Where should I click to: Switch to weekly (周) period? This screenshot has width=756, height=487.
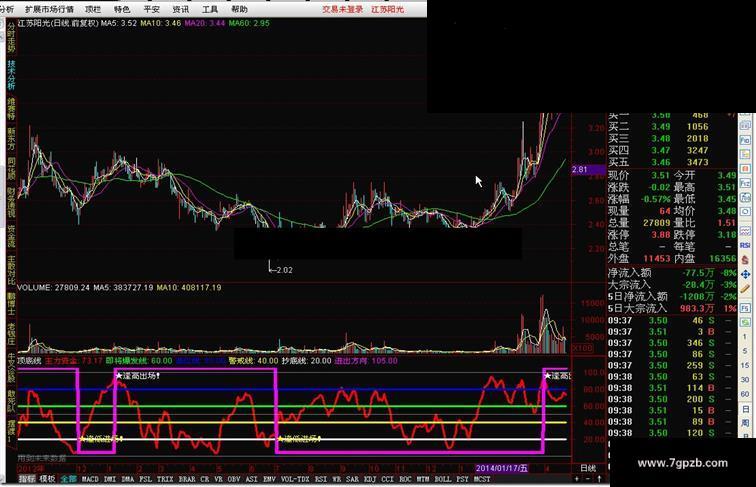tap(745, 422)
